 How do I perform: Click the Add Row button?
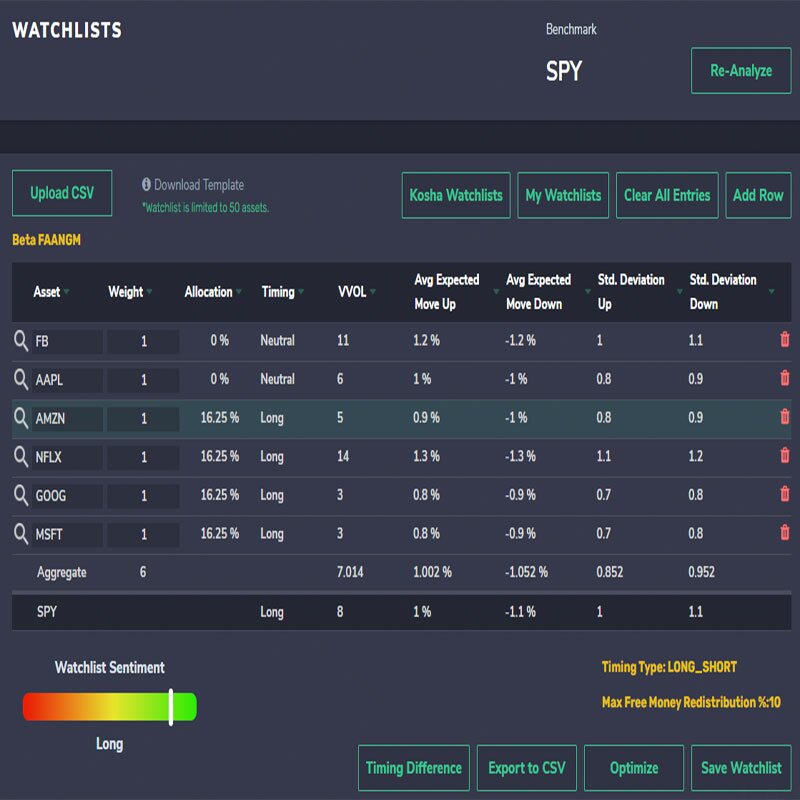tap(758, 195)
